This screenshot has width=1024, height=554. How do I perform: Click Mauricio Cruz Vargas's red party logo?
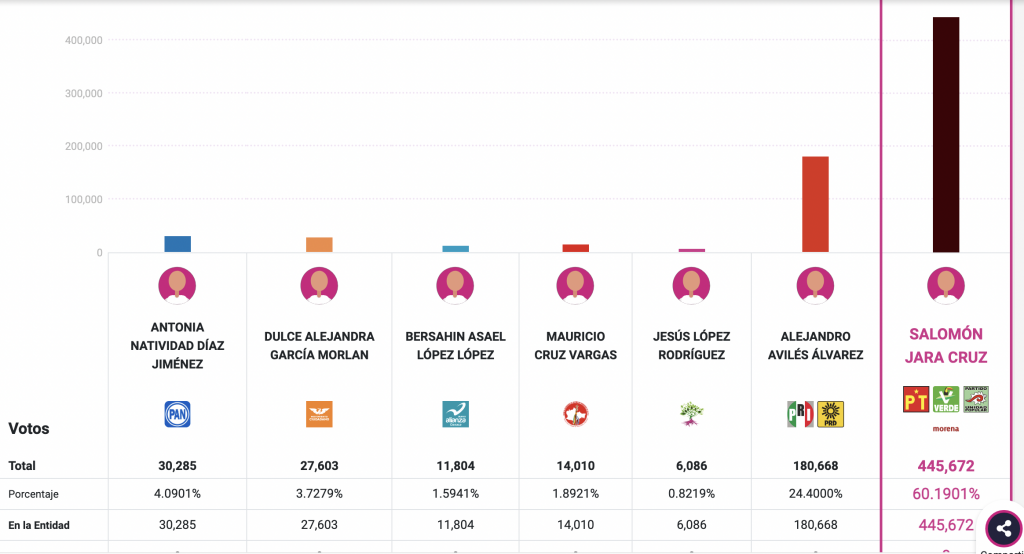tap(575, 414)
